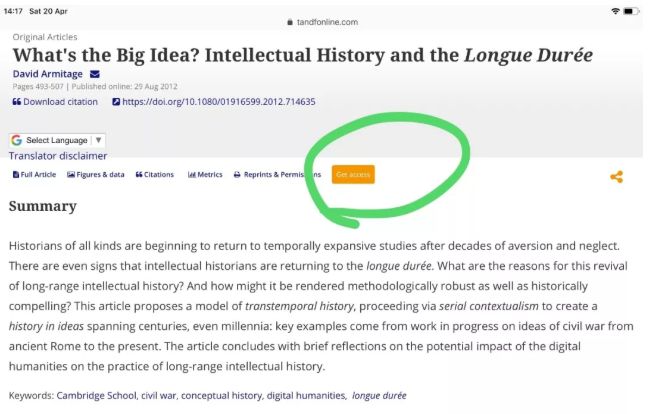
Task: Expand the language list using its arrow
Action: point(98,140)
